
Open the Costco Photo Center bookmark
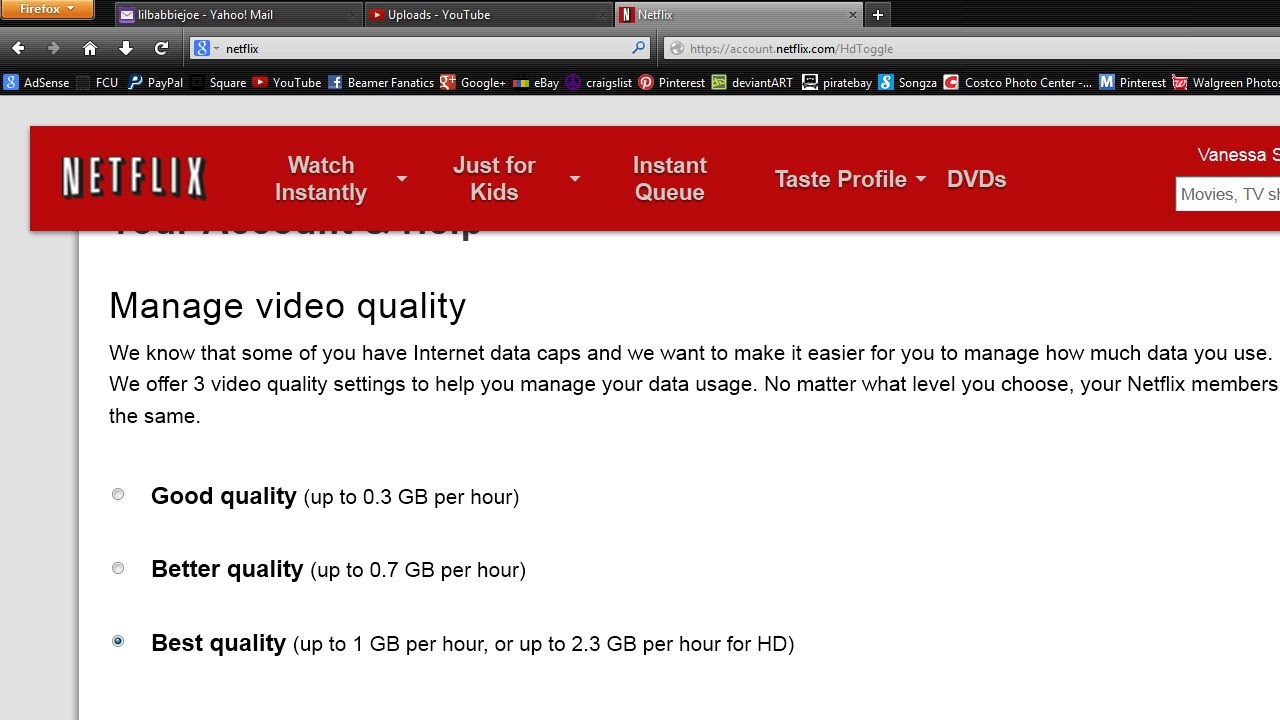pos(1019,83)
